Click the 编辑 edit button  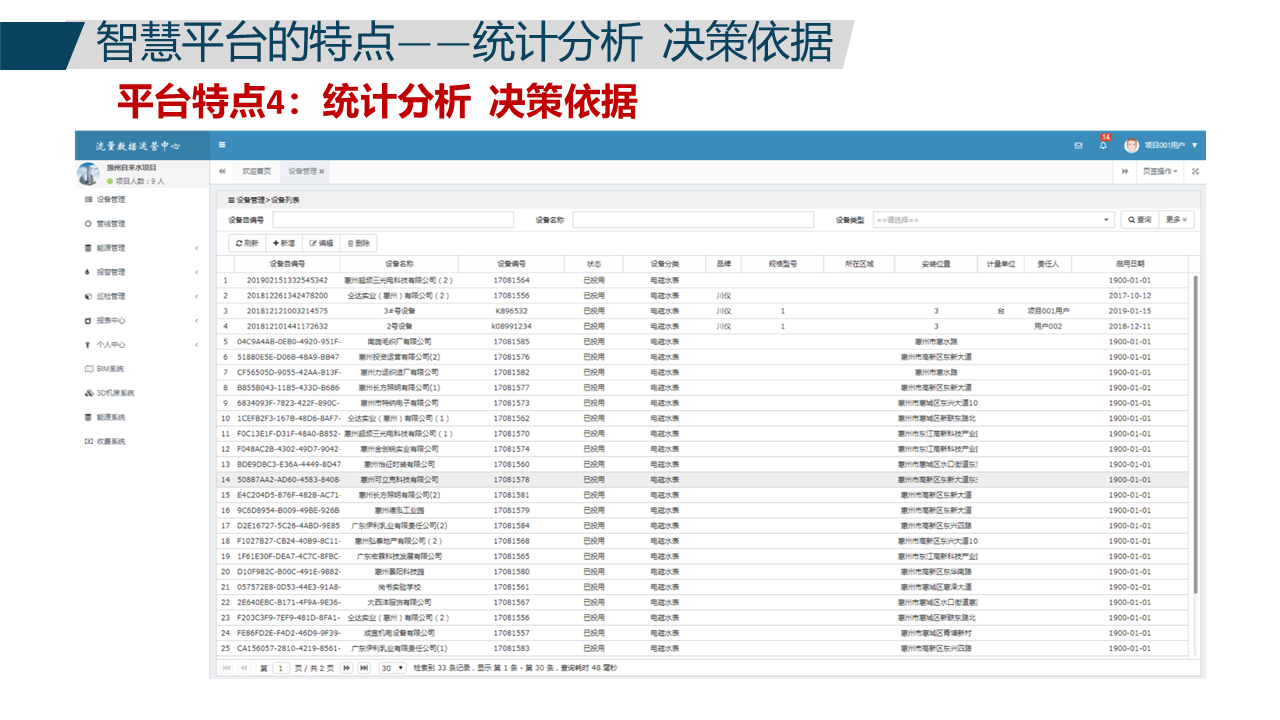click(x=322, y=243)
